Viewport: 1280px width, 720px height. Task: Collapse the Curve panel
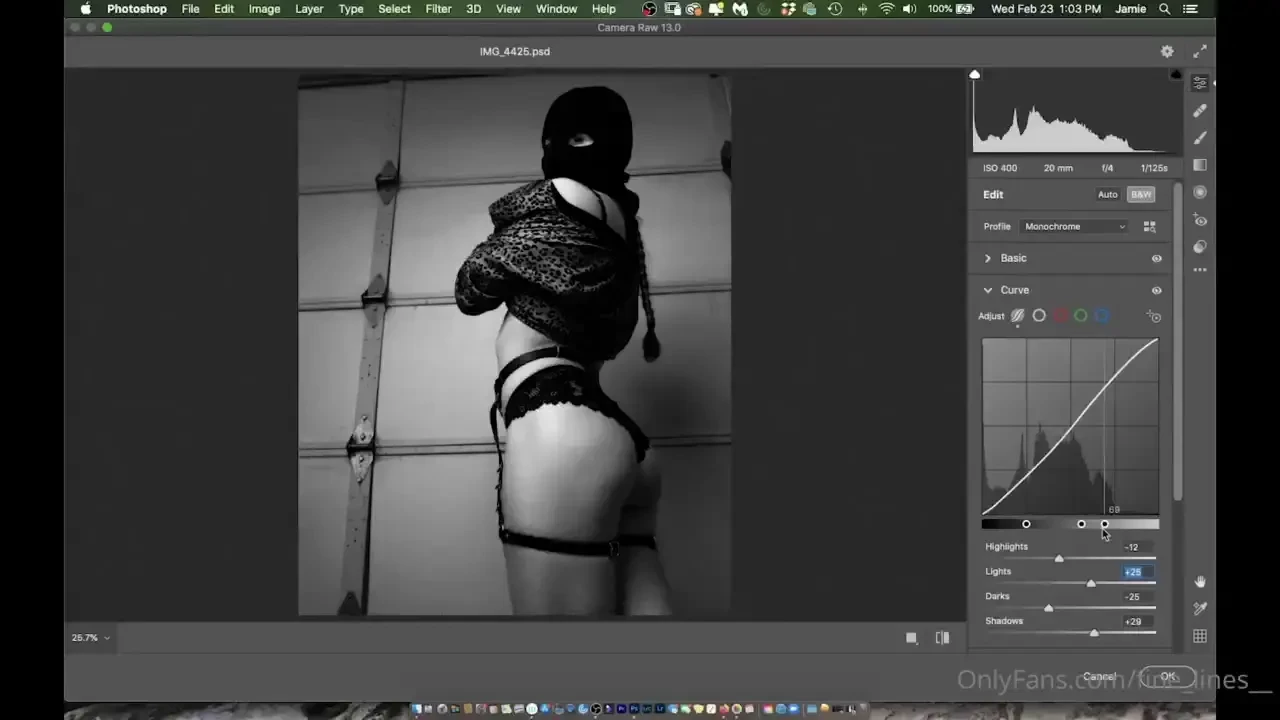click(x=988, y=289)
